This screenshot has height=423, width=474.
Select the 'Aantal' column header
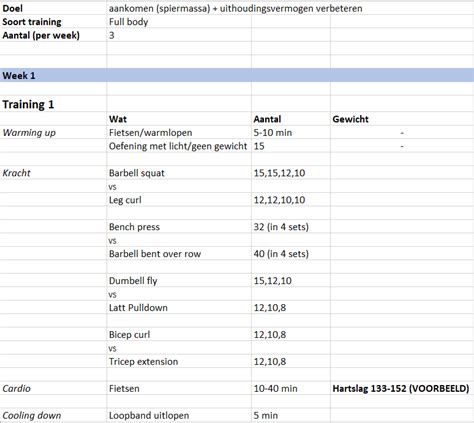click(291, 119)
